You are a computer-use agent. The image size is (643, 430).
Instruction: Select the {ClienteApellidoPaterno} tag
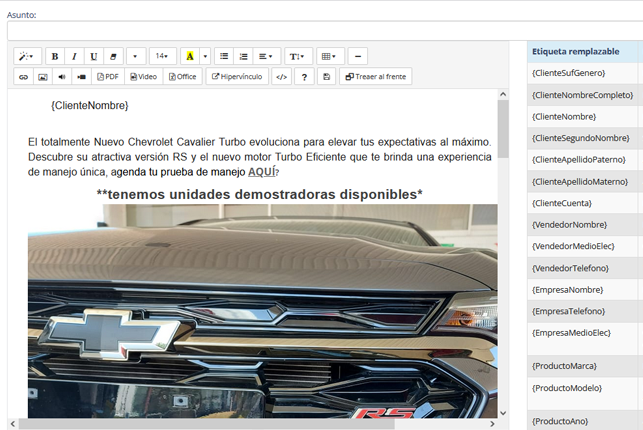579,160
